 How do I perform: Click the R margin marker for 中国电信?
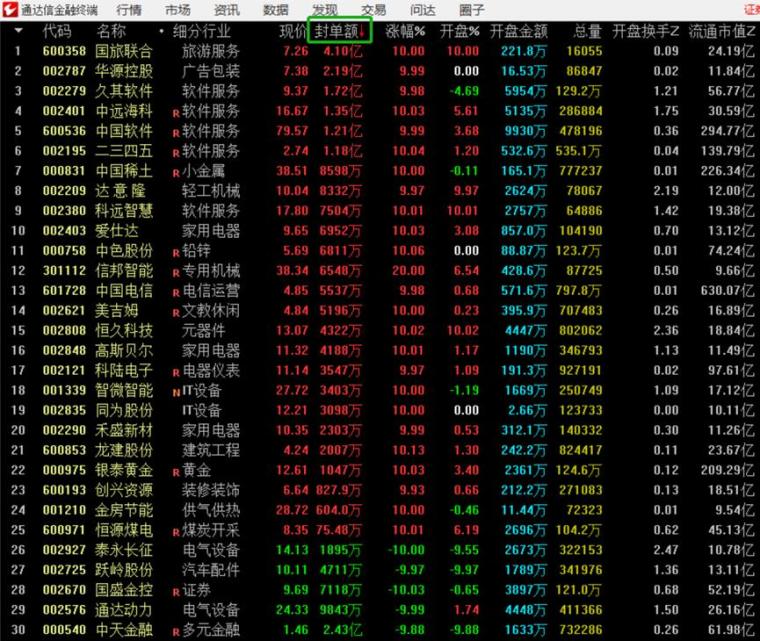(x=176, y=293)
